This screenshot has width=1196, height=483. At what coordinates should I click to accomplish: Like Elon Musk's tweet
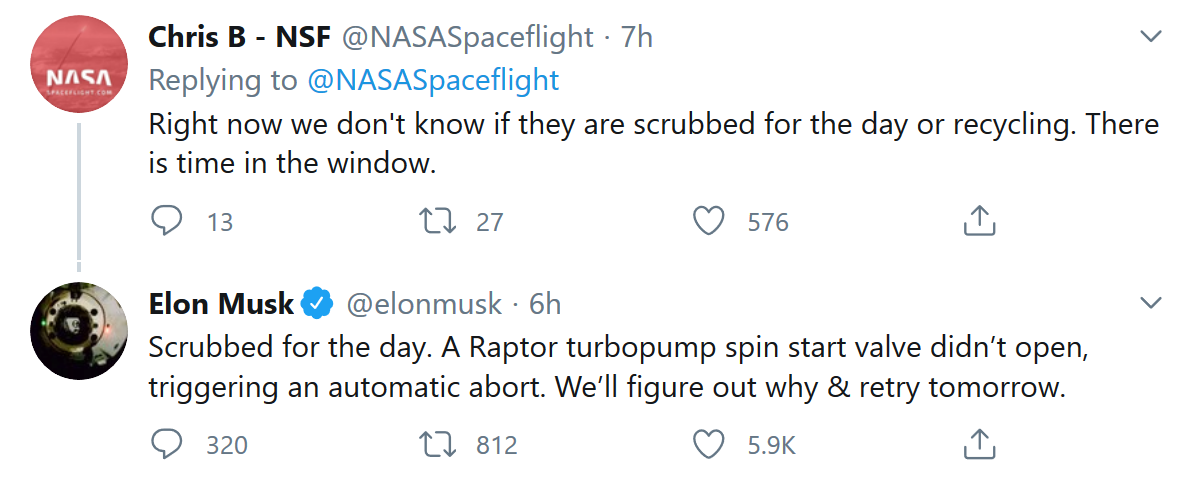[x=709, y=444]
